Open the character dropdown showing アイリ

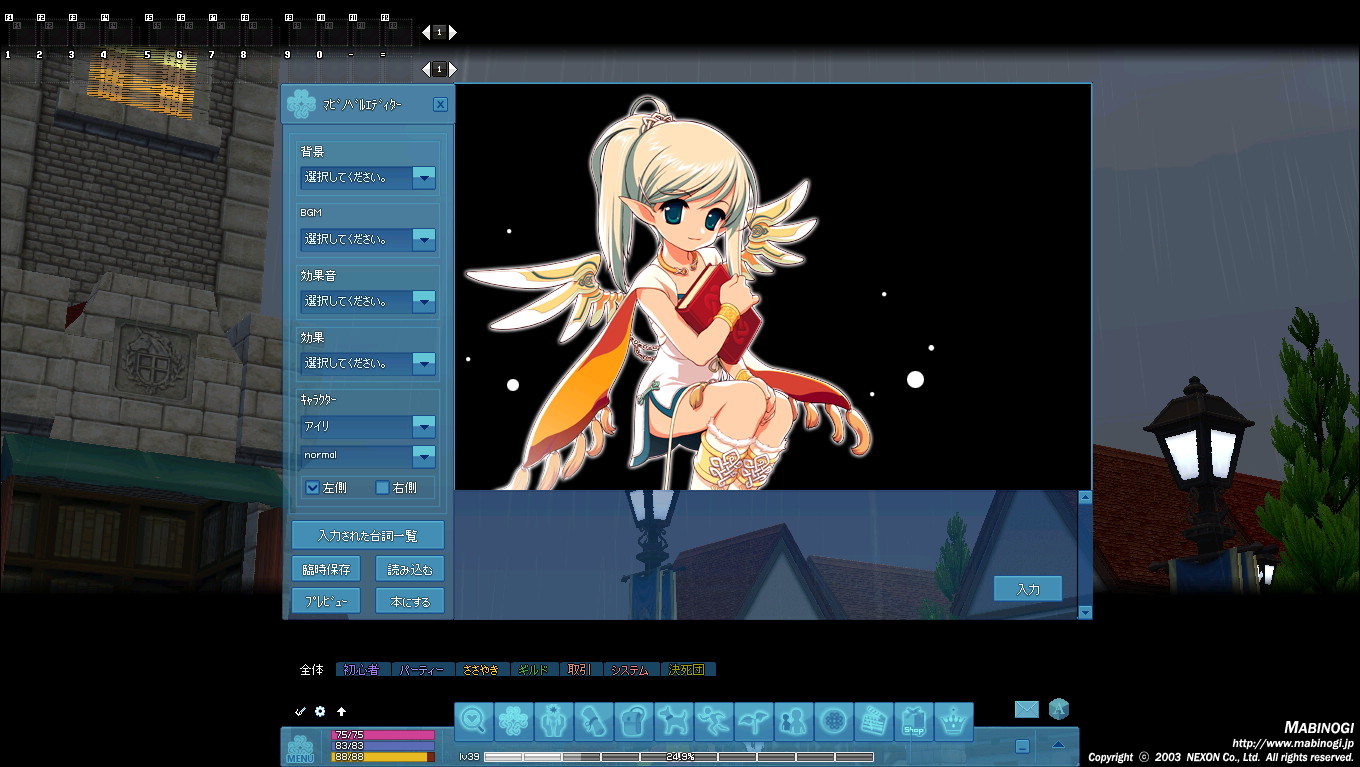click(368, 426)
